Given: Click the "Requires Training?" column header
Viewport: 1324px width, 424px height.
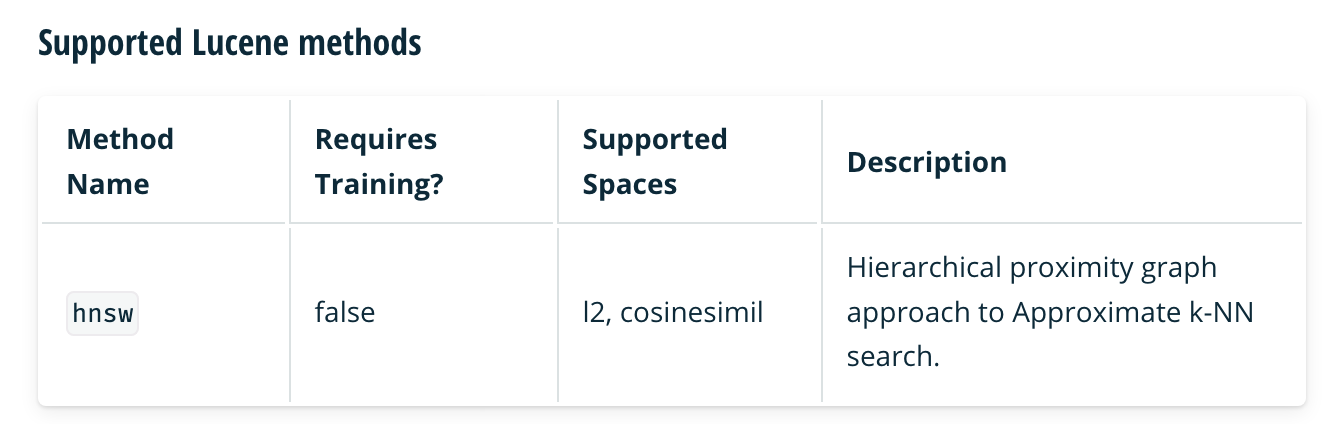Looking at the screenshot, I should [378, 161].
